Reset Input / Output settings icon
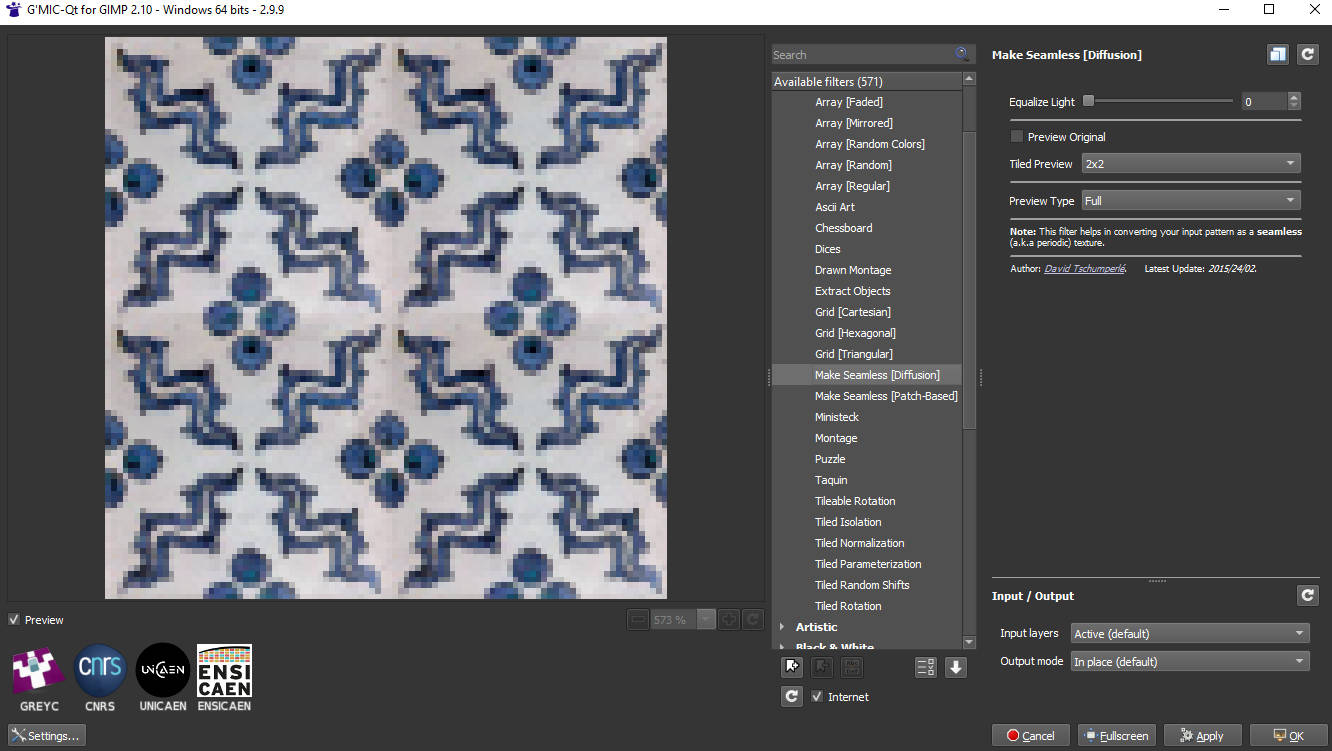 pyautogui.click(x=1307, y=596)
